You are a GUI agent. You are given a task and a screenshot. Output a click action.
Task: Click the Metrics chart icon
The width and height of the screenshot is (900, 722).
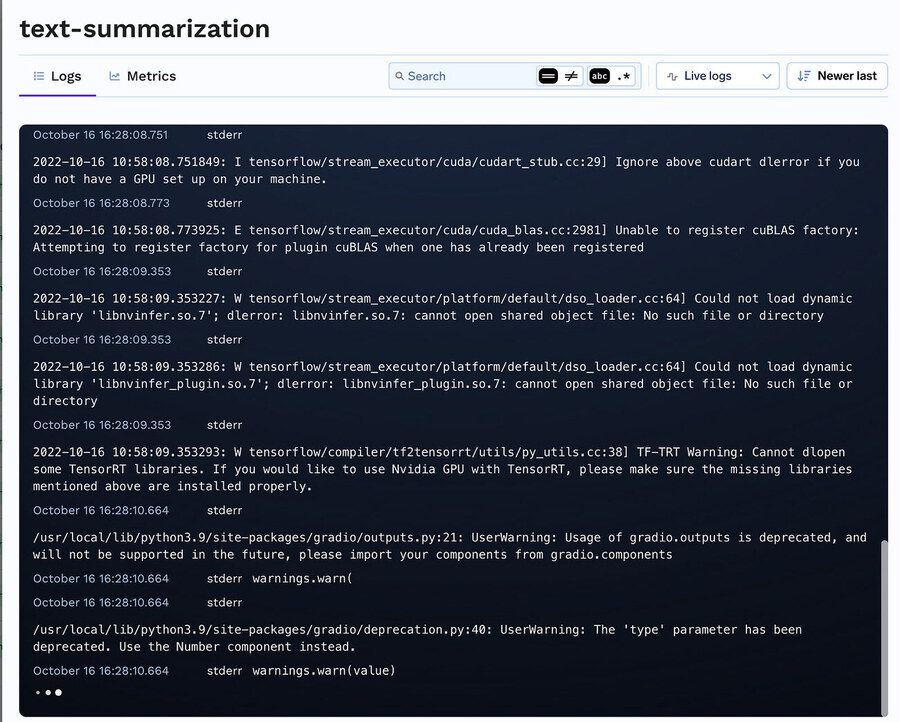tap(115, 76)
